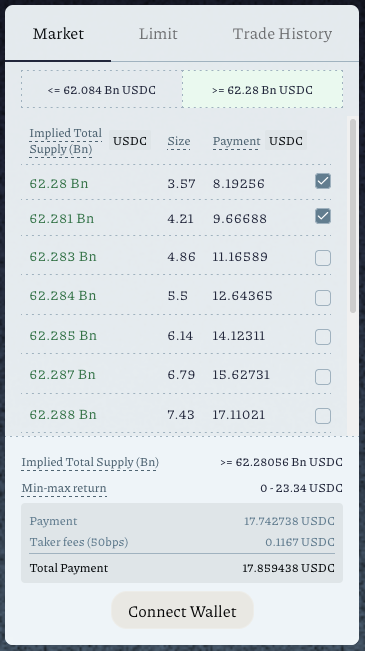Select the >= 62.28 Bn USDC option
The height and width of the screenshot is (651, 365).
(262, 89)
